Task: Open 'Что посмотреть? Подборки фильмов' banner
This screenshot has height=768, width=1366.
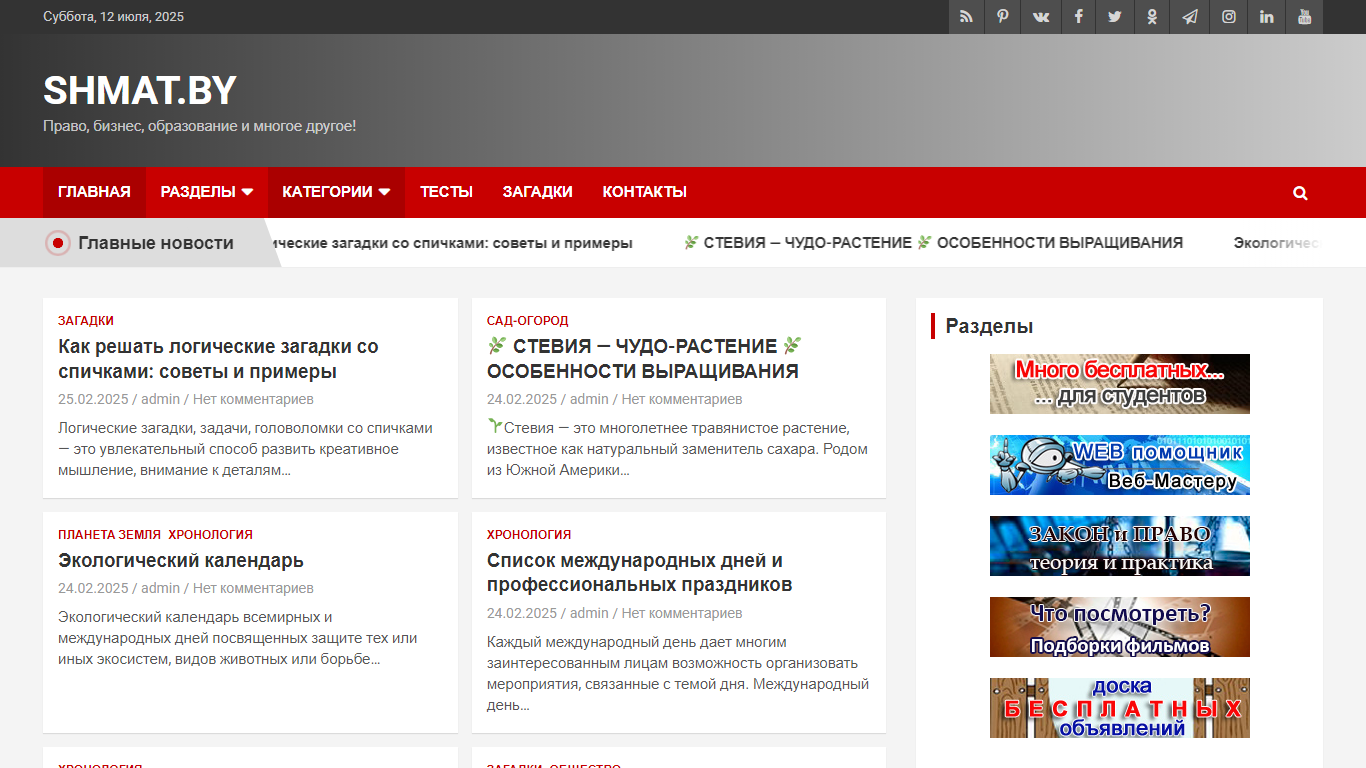Action: click(x=1119, y=627)
